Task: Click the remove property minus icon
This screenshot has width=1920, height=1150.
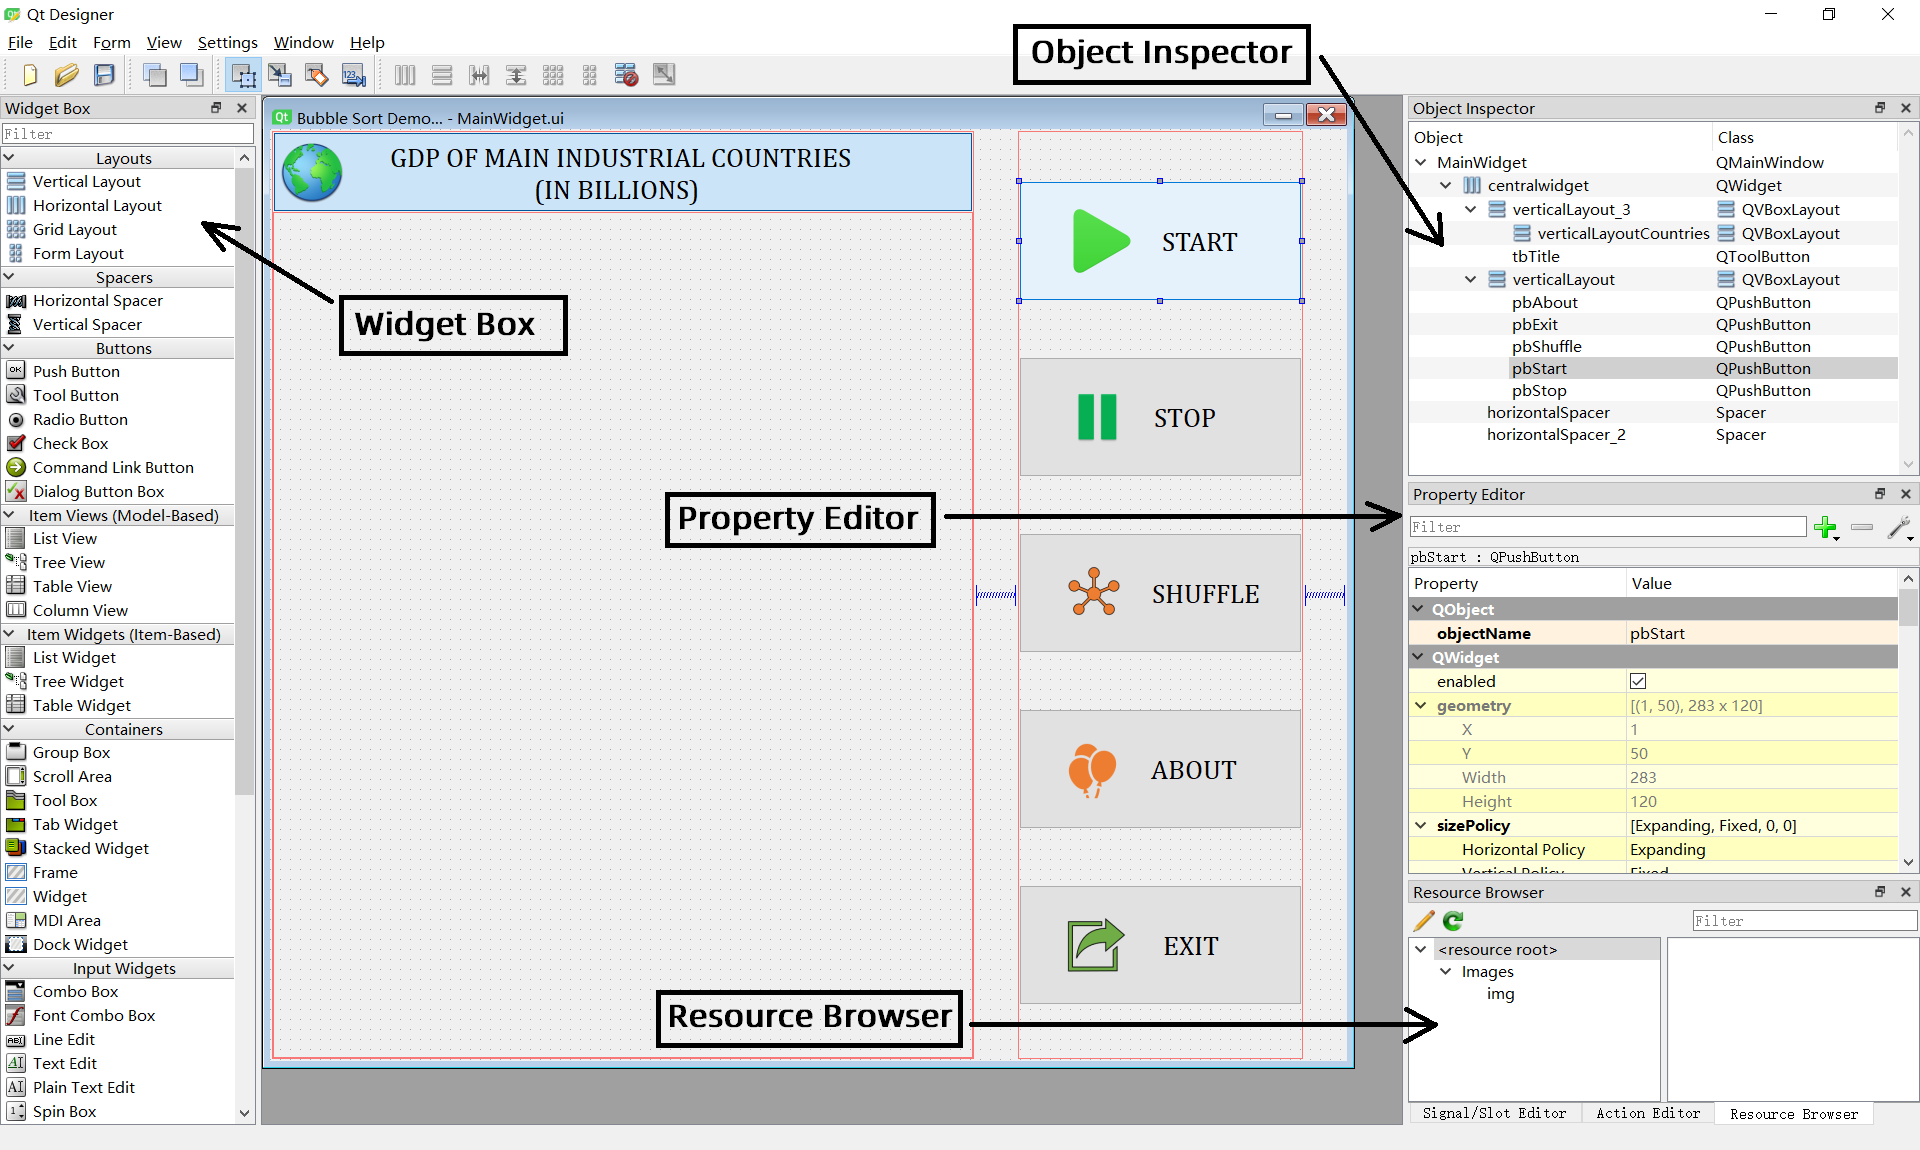Action: click(1862, 527)
